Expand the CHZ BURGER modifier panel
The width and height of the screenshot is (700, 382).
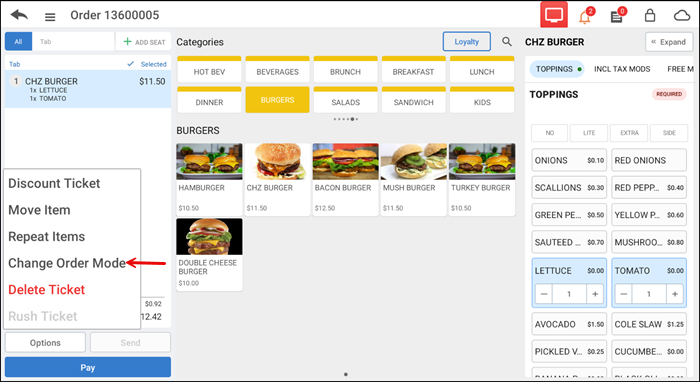669,42
